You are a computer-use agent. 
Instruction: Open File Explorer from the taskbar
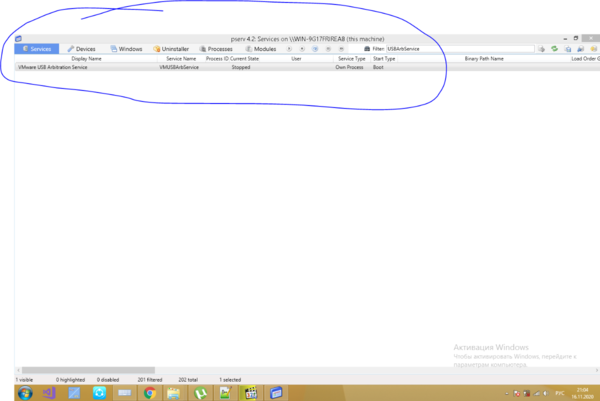[x=173, y=393]
